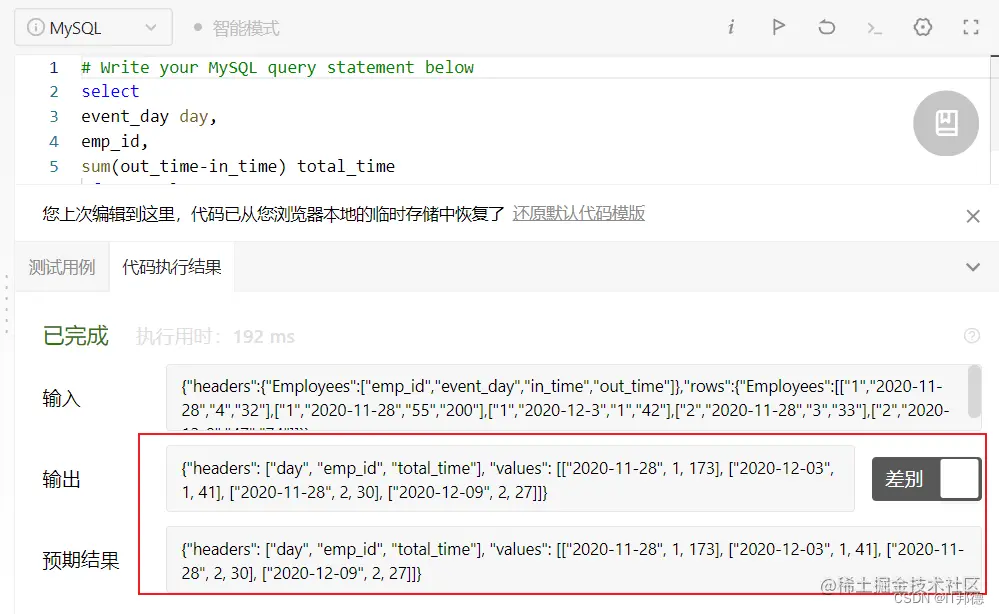Run code with the play icon
Screen dimensions: 999x614
coord(778,27)
